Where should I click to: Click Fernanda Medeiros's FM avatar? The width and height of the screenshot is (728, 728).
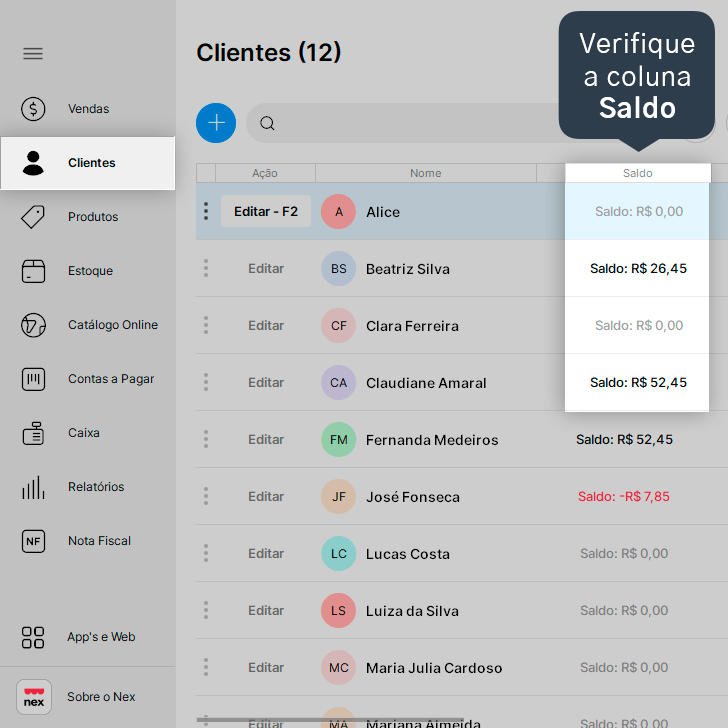coord(338,440)
